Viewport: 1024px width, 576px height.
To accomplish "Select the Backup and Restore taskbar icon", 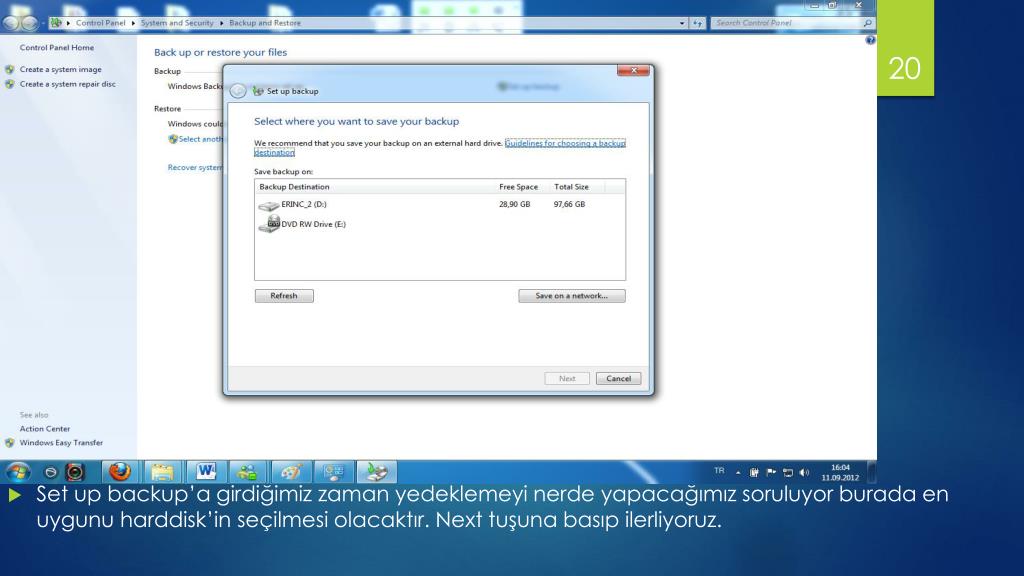I will 377,472.
